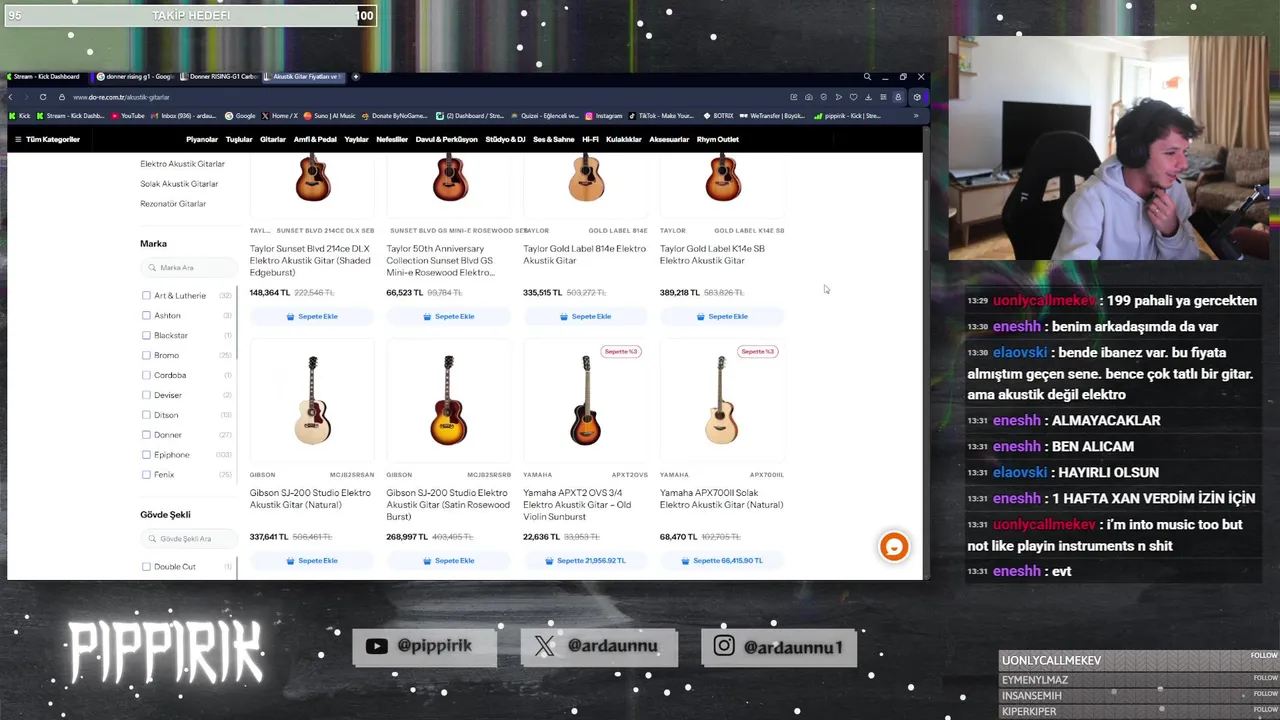Viewport: 1280px width, 720px height.
Task: Open the Gibson SJ-200 Satin Rosewood Burst thumbnail
Action: tap(449, 400)
